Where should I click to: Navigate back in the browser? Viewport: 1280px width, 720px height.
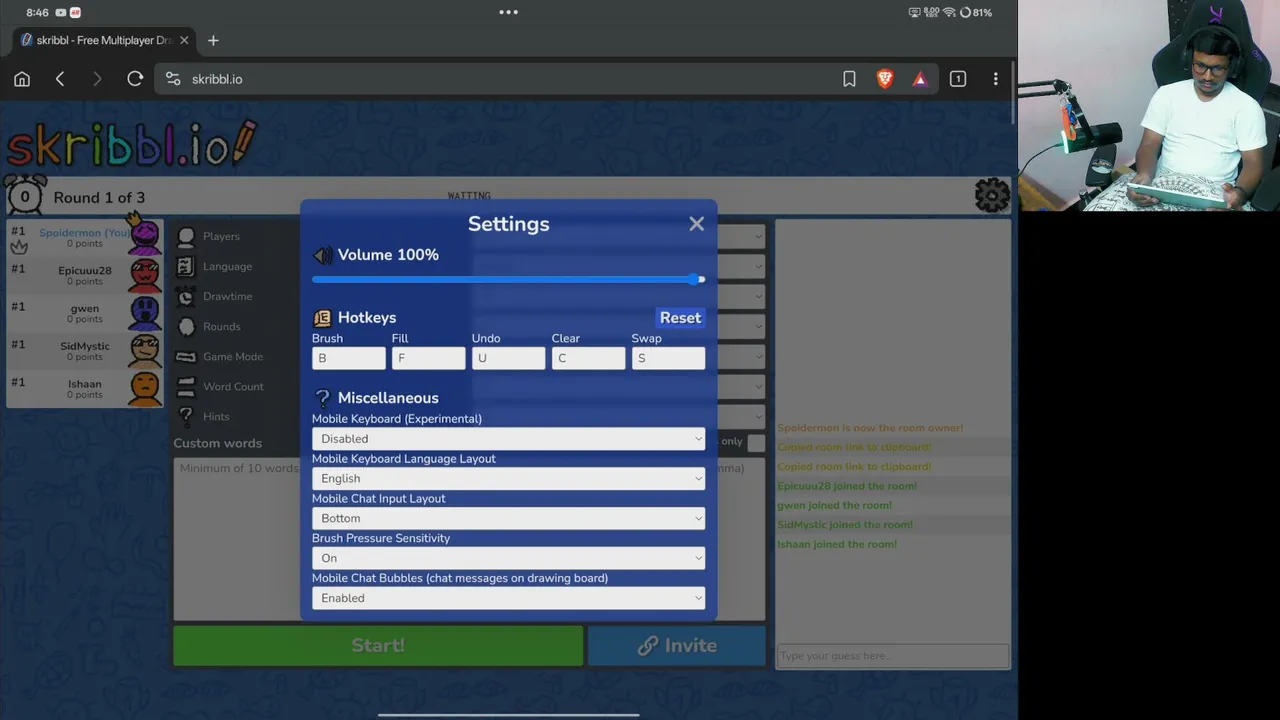click(60, 79)
